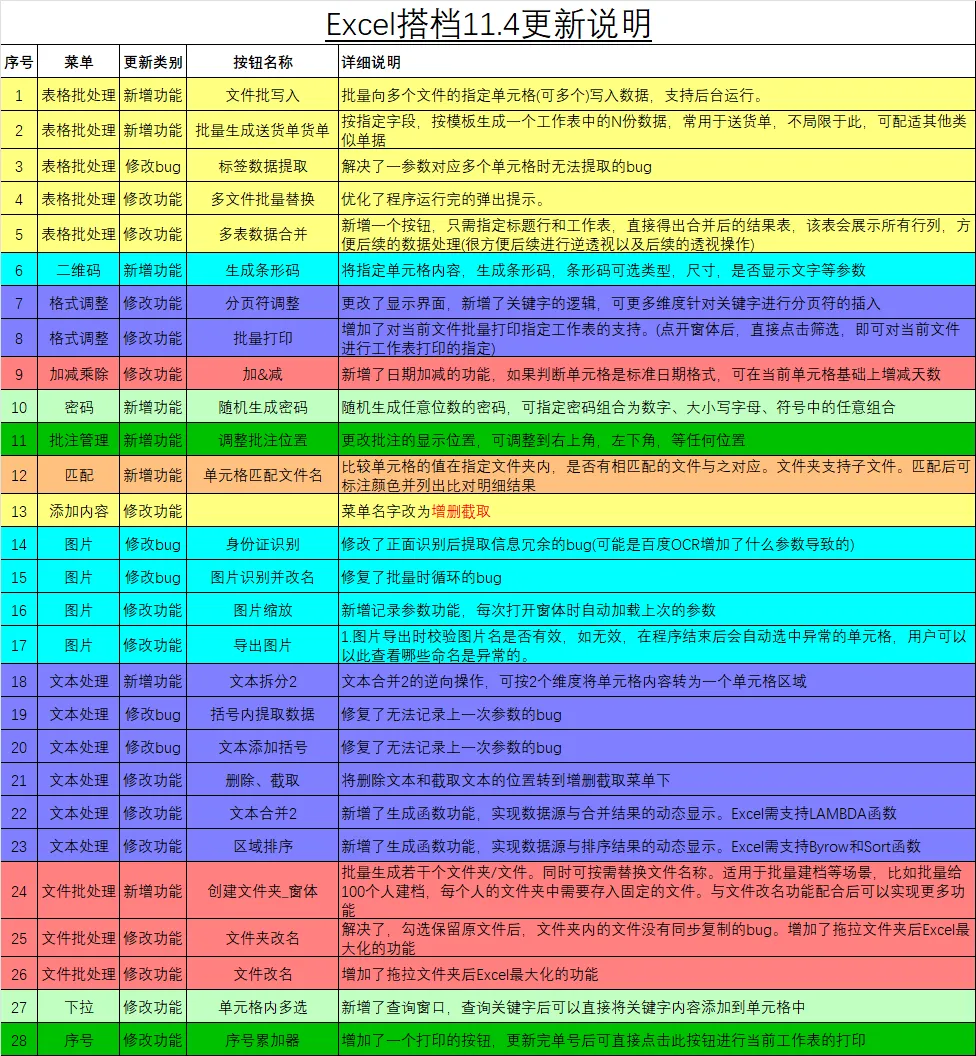Click the 括号内提取数据 cell

pyautogui.click(x=263, y=714)
